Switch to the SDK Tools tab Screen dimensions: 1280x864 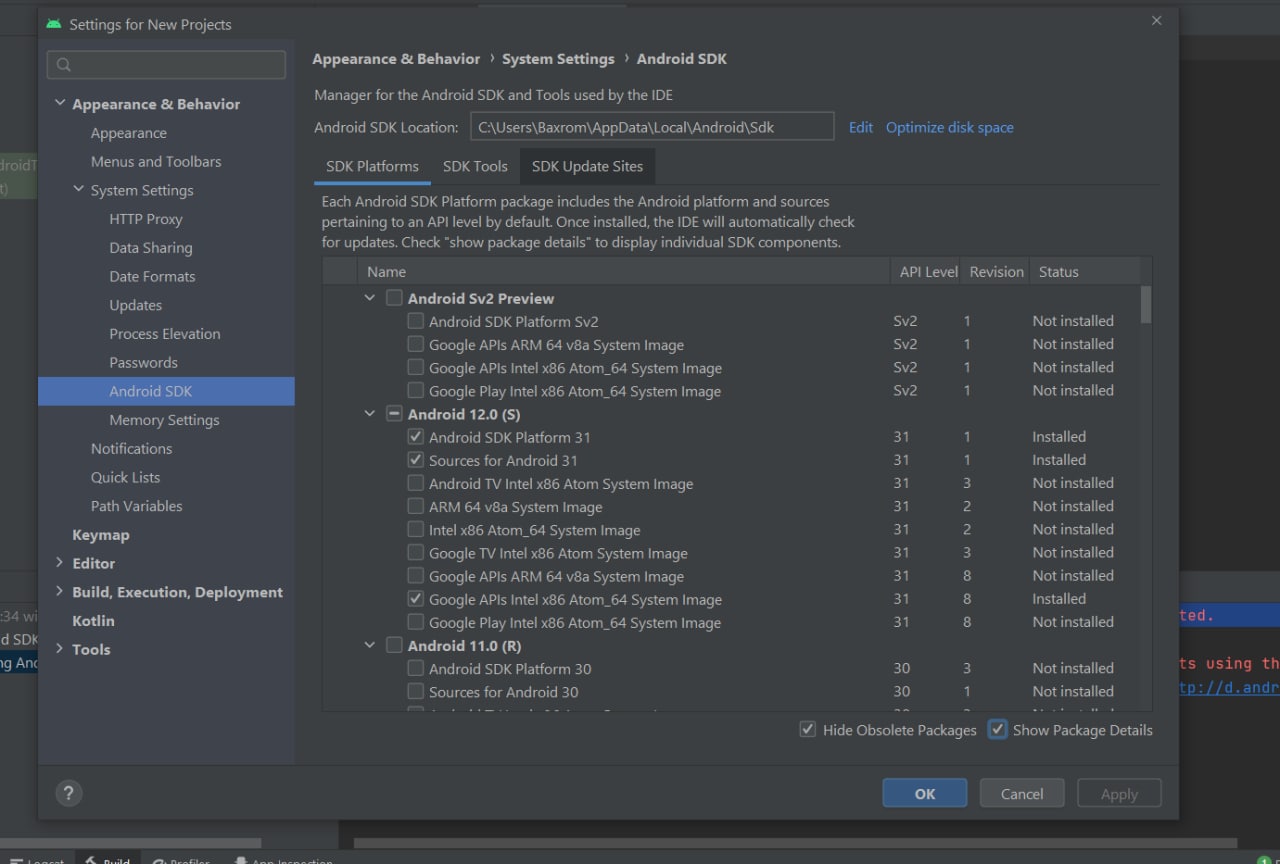pyautogui.click(x=475, y=166)
